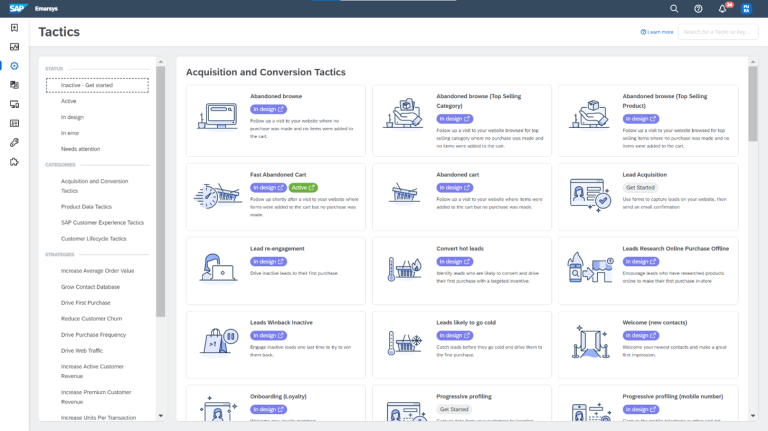Screen dimensions: 768x431
Task: Open In design badge for Abandoned browse
Action: [x=268, y=108]
